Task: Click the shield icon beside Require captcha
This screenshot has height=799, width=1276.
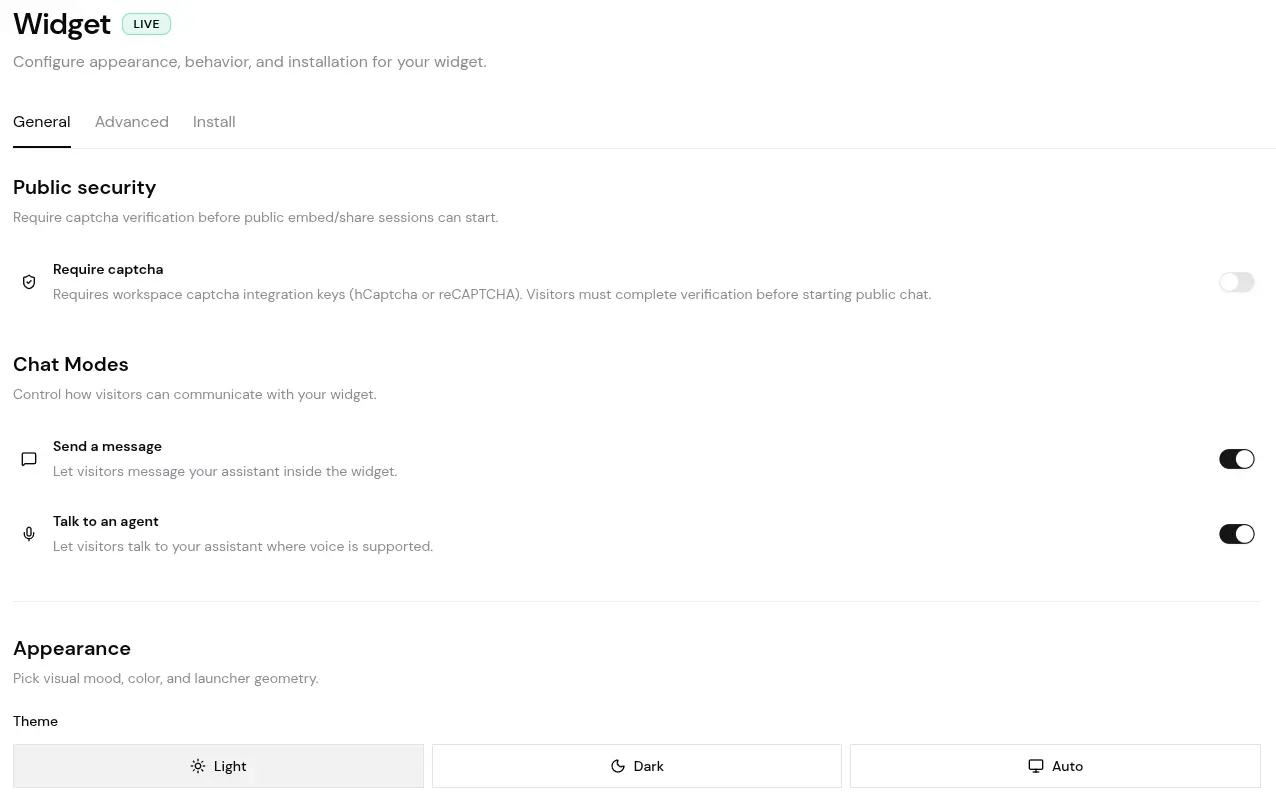Action: click(29, 282)
